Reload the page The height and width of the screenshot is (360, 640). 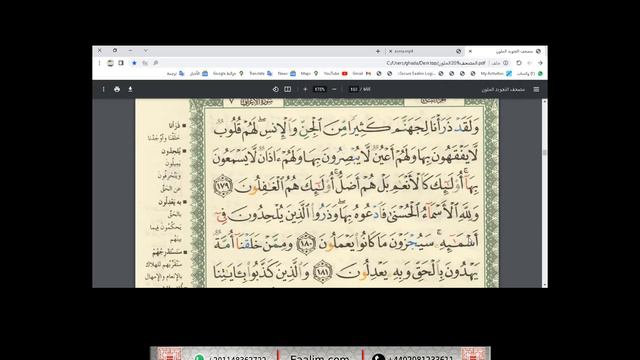[x=519, y=63]
